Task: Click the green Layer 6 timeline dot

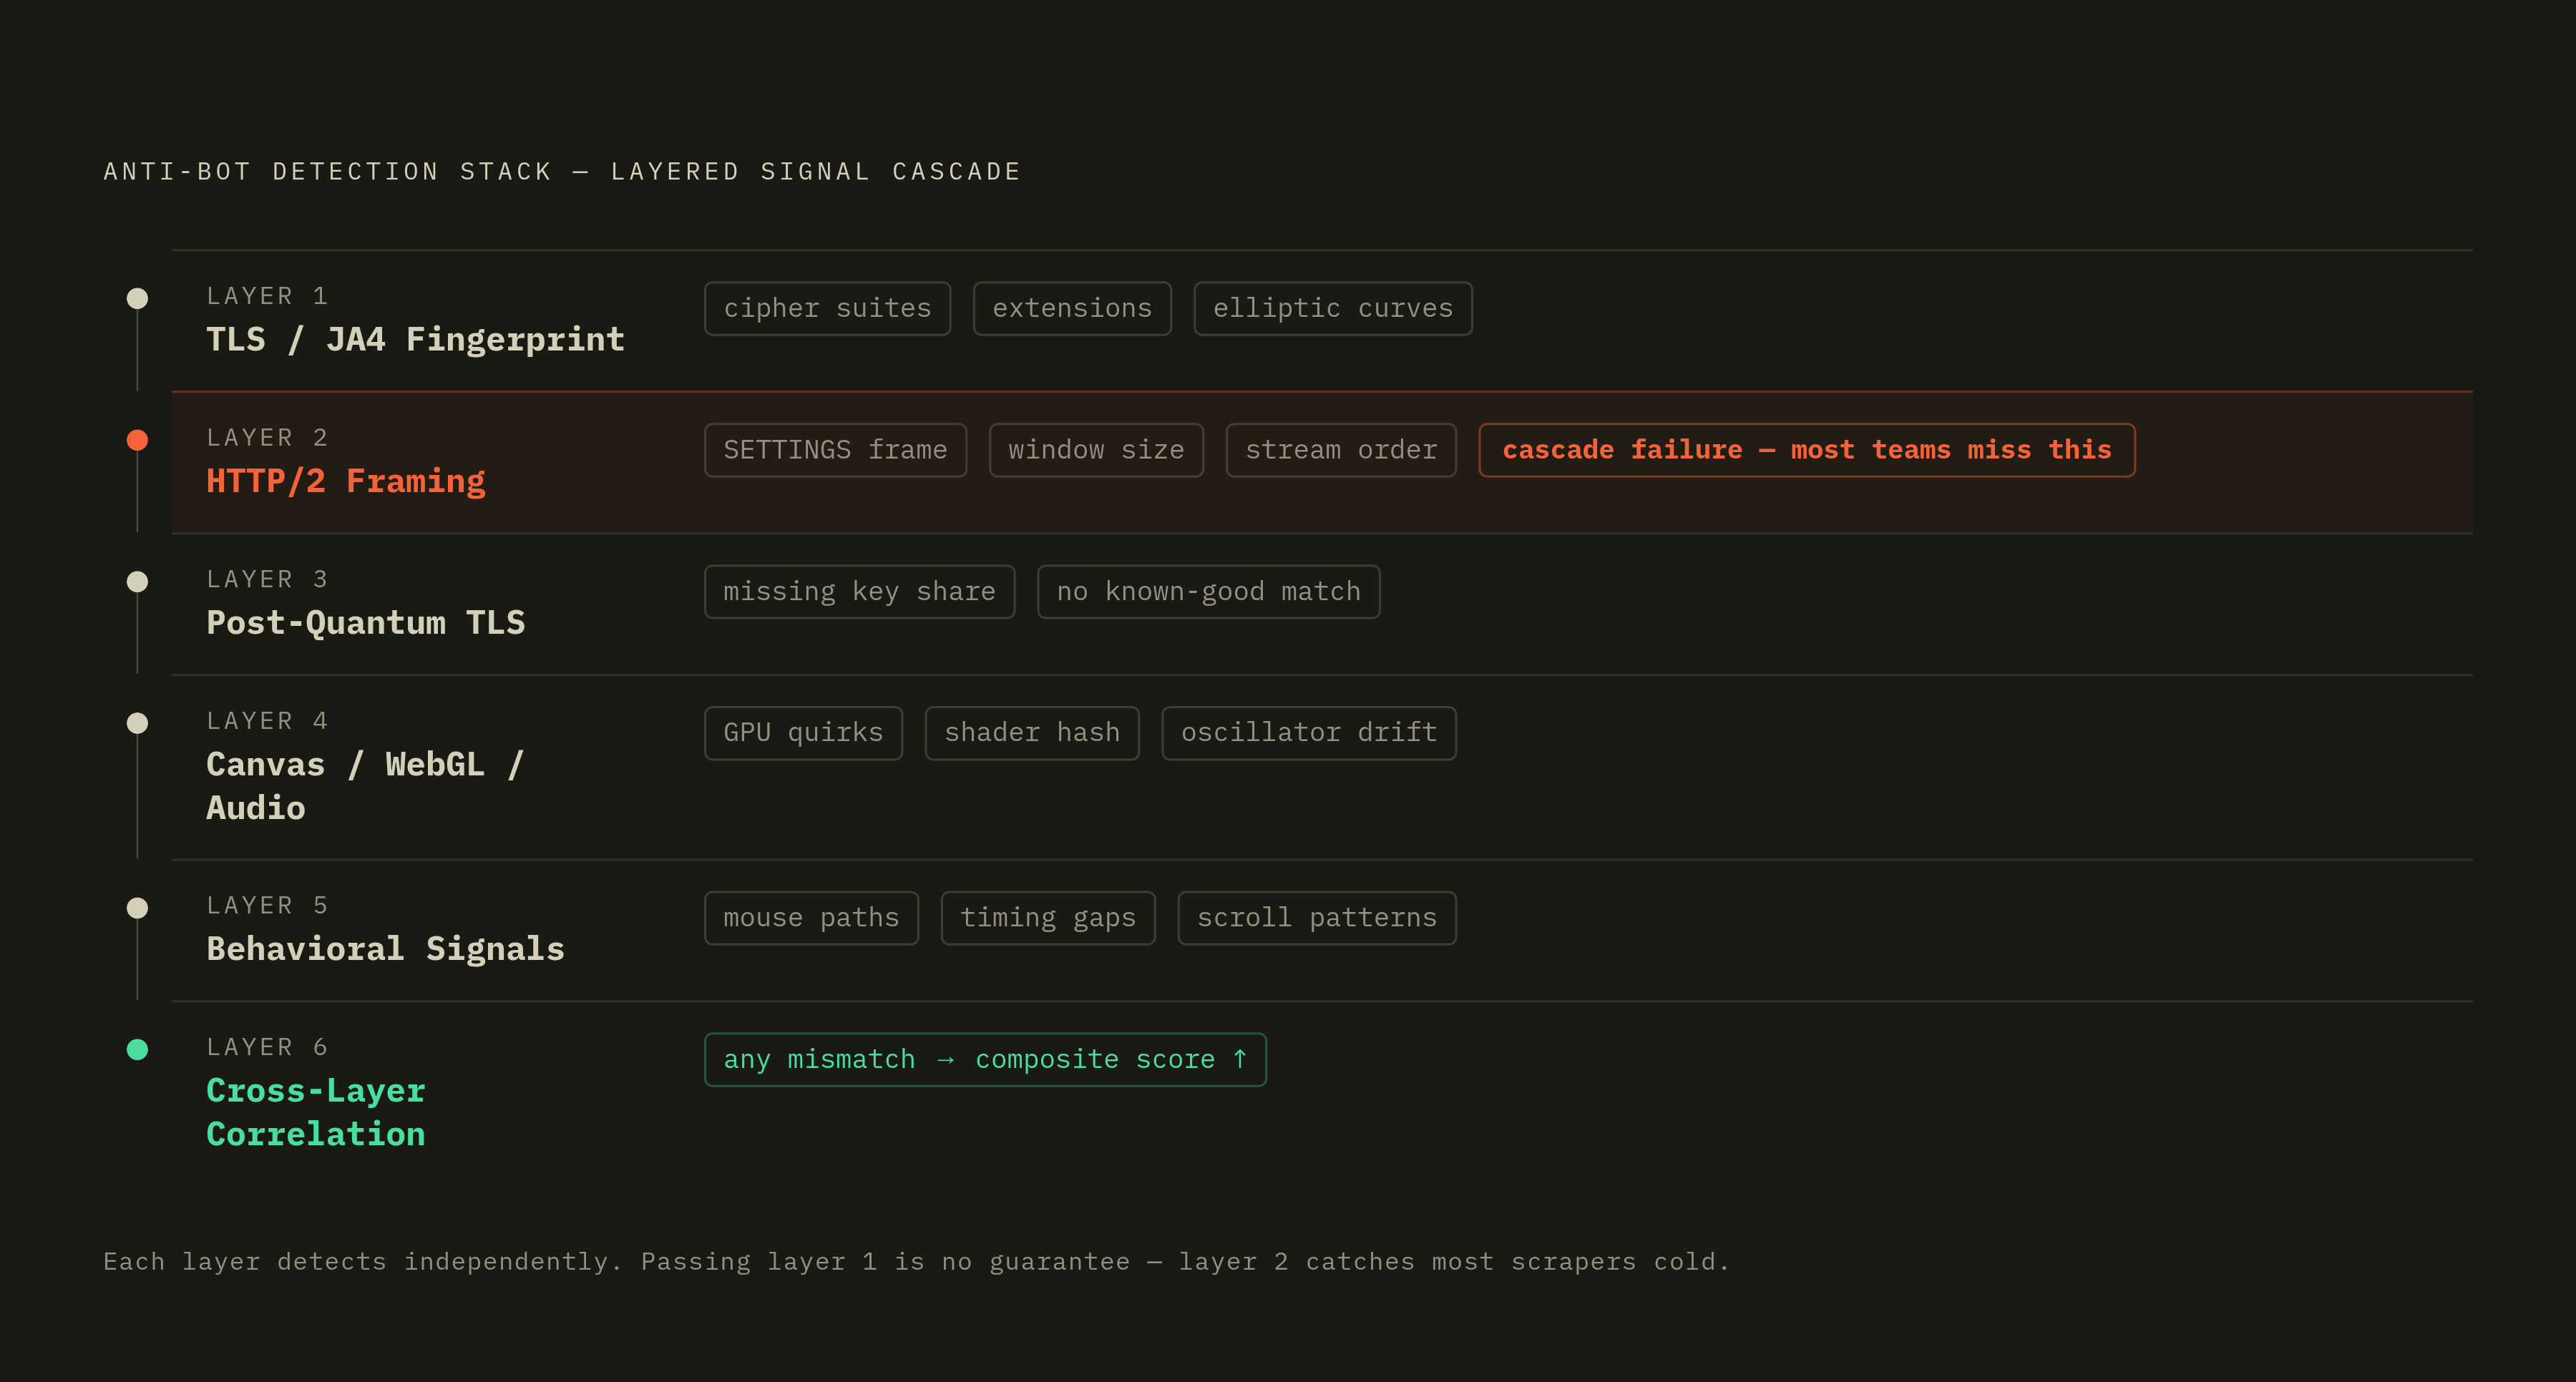Action: pos(138,1049)
